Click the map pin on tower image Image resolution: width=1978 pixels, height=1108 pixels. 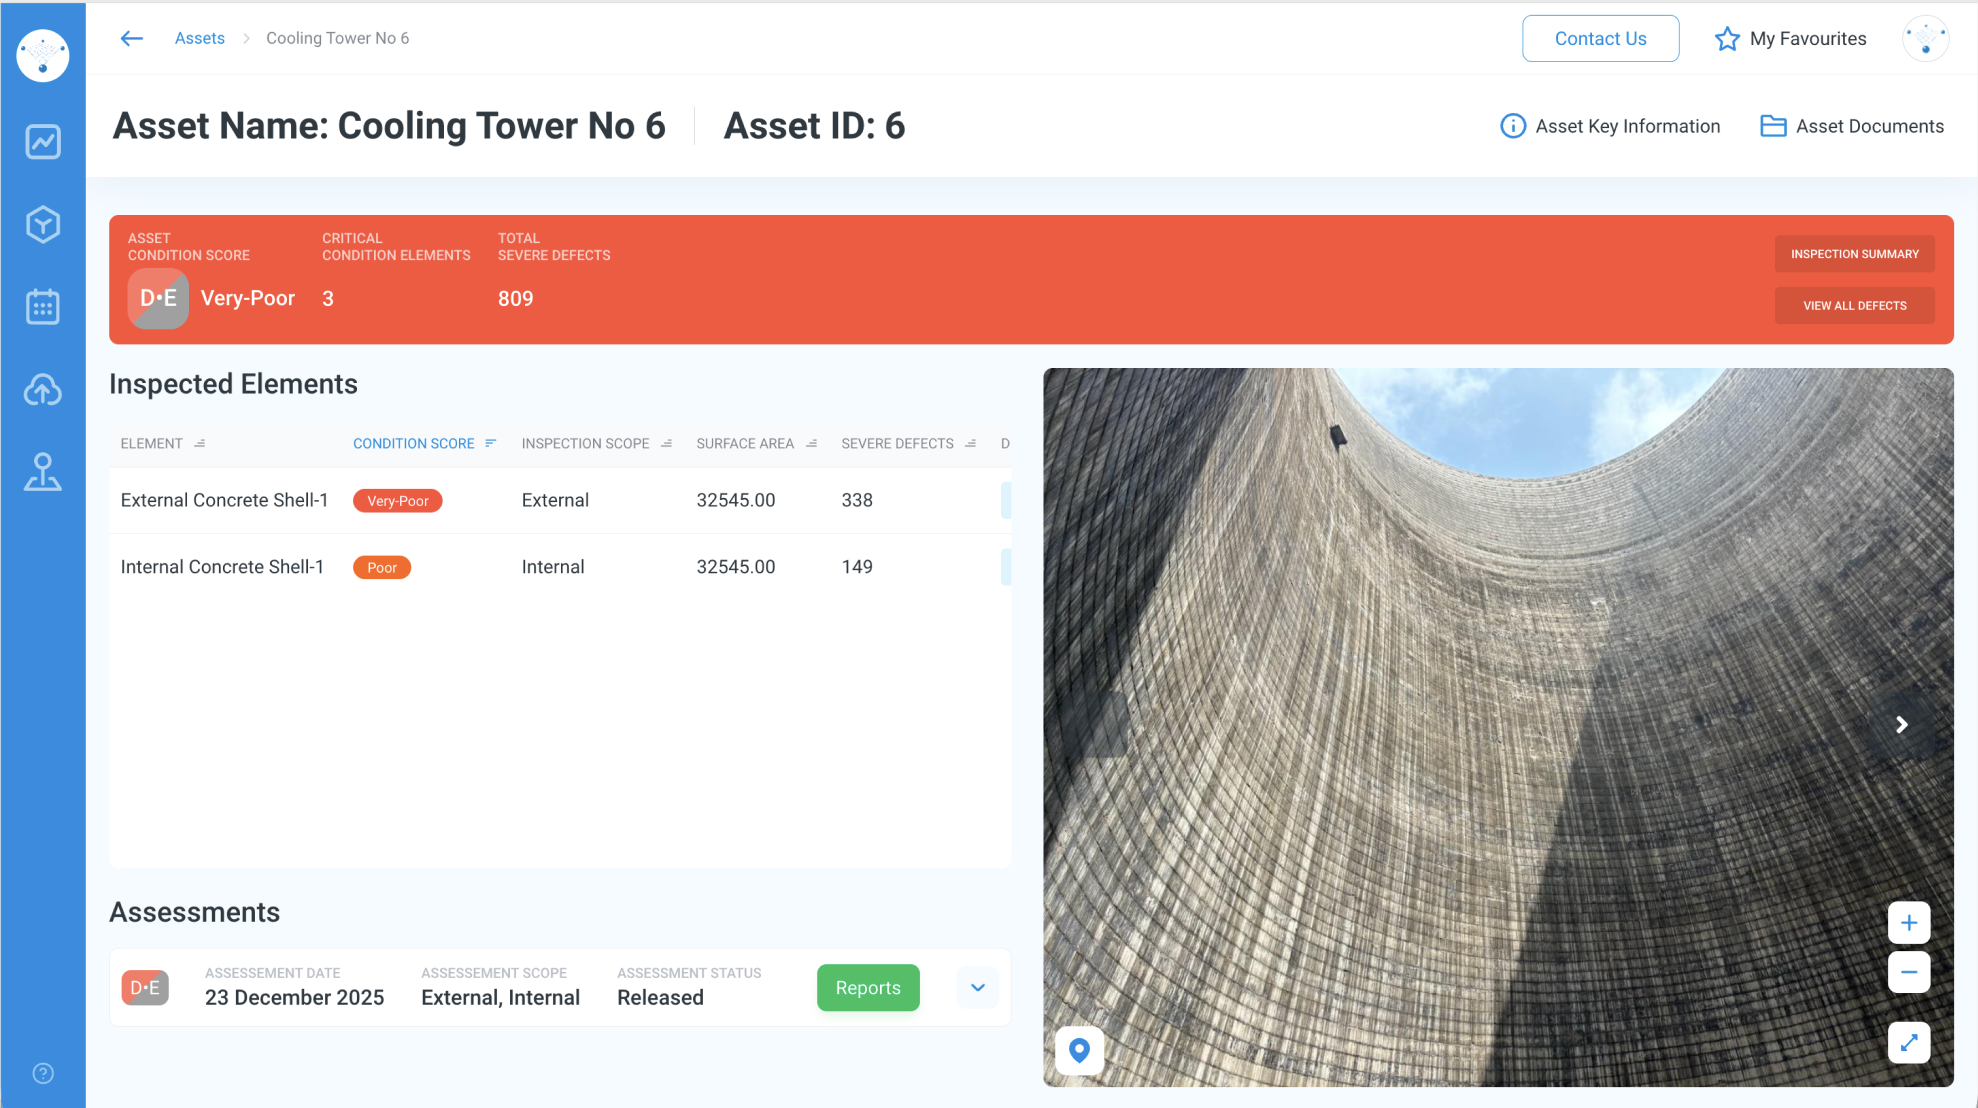click(x=1079, y=1050)
